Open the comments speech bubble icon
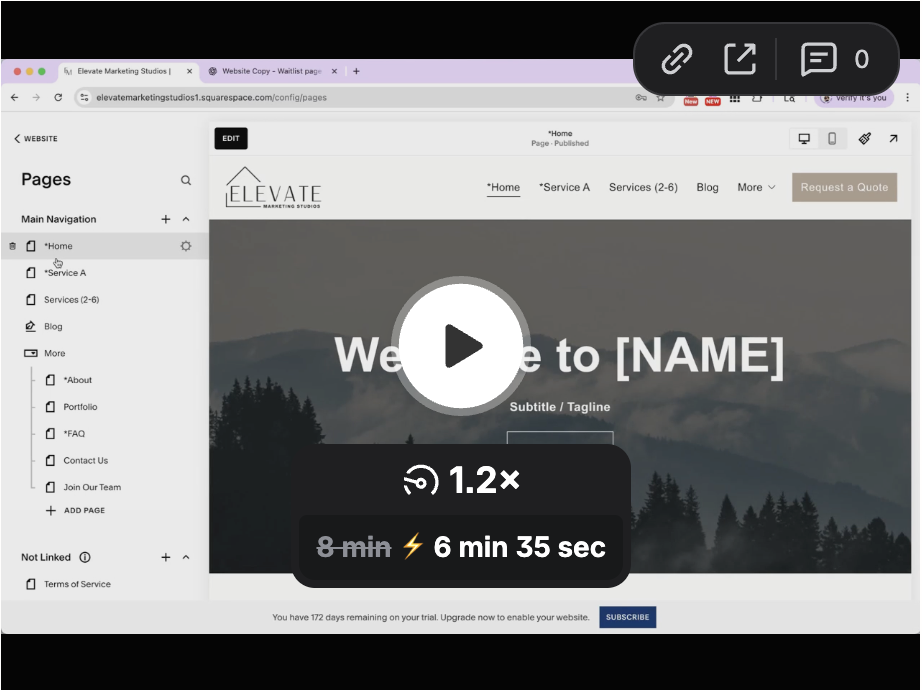The width and height of the screenshot is (922, 690). pos(818,59)
